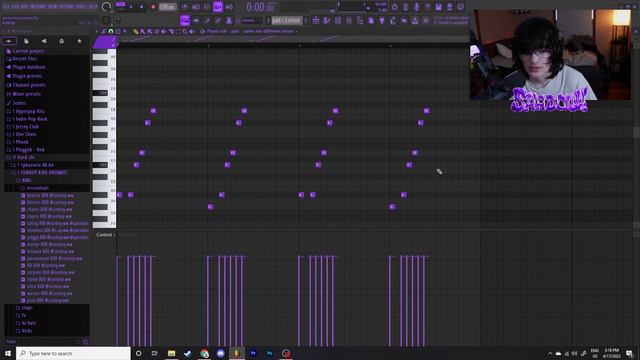Open Chrome from the taskbar
Screen dimensions: 640x360
click(x=204, y=353)
